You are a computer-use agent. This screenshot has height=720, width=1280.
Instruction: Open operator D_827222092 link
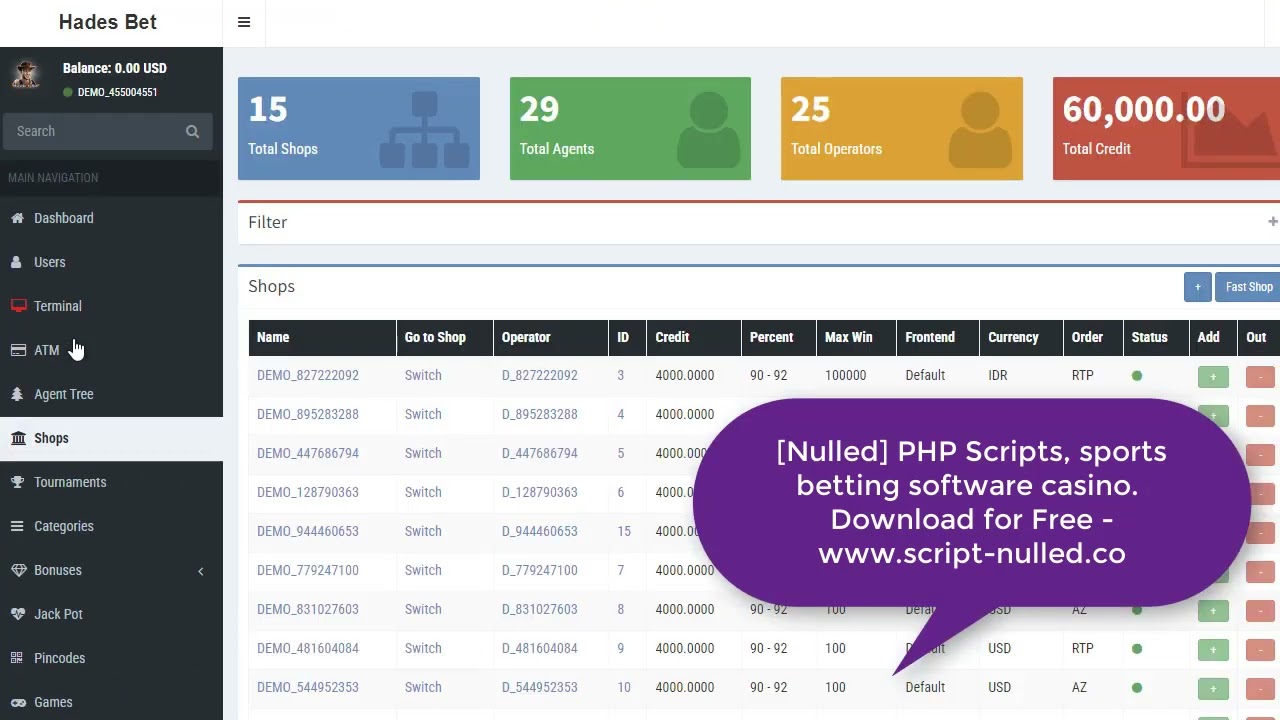pyautogui.click(x=540, y=375)
